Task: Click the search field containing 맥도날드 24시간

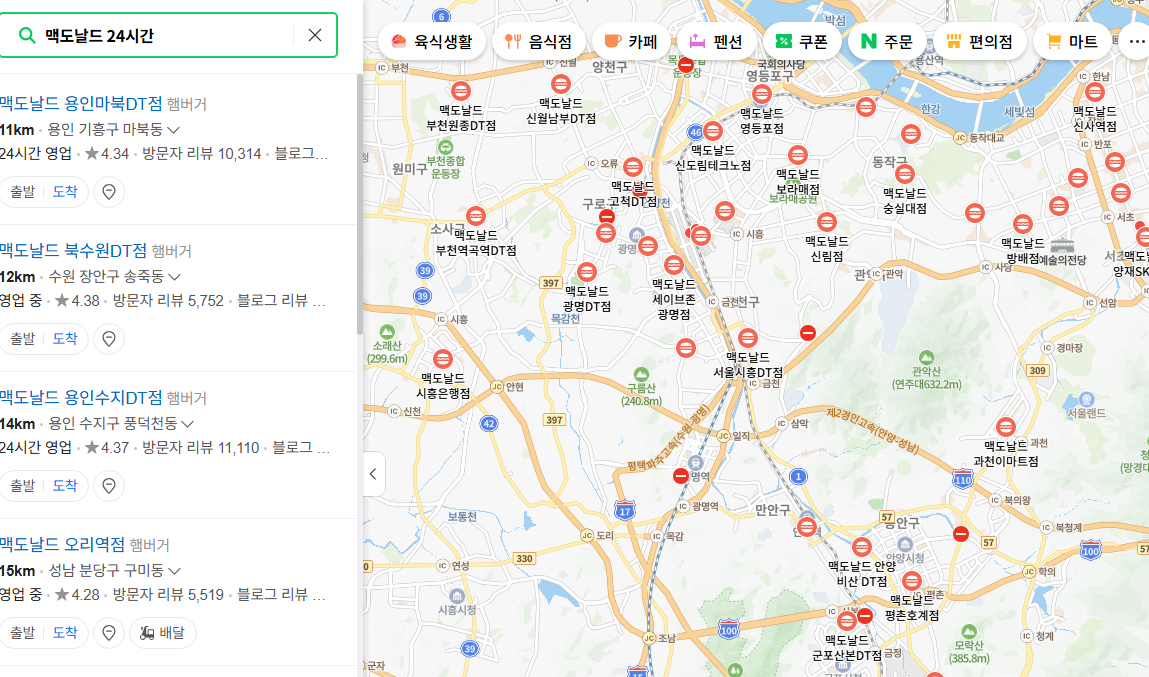Action: coord(169,35)
